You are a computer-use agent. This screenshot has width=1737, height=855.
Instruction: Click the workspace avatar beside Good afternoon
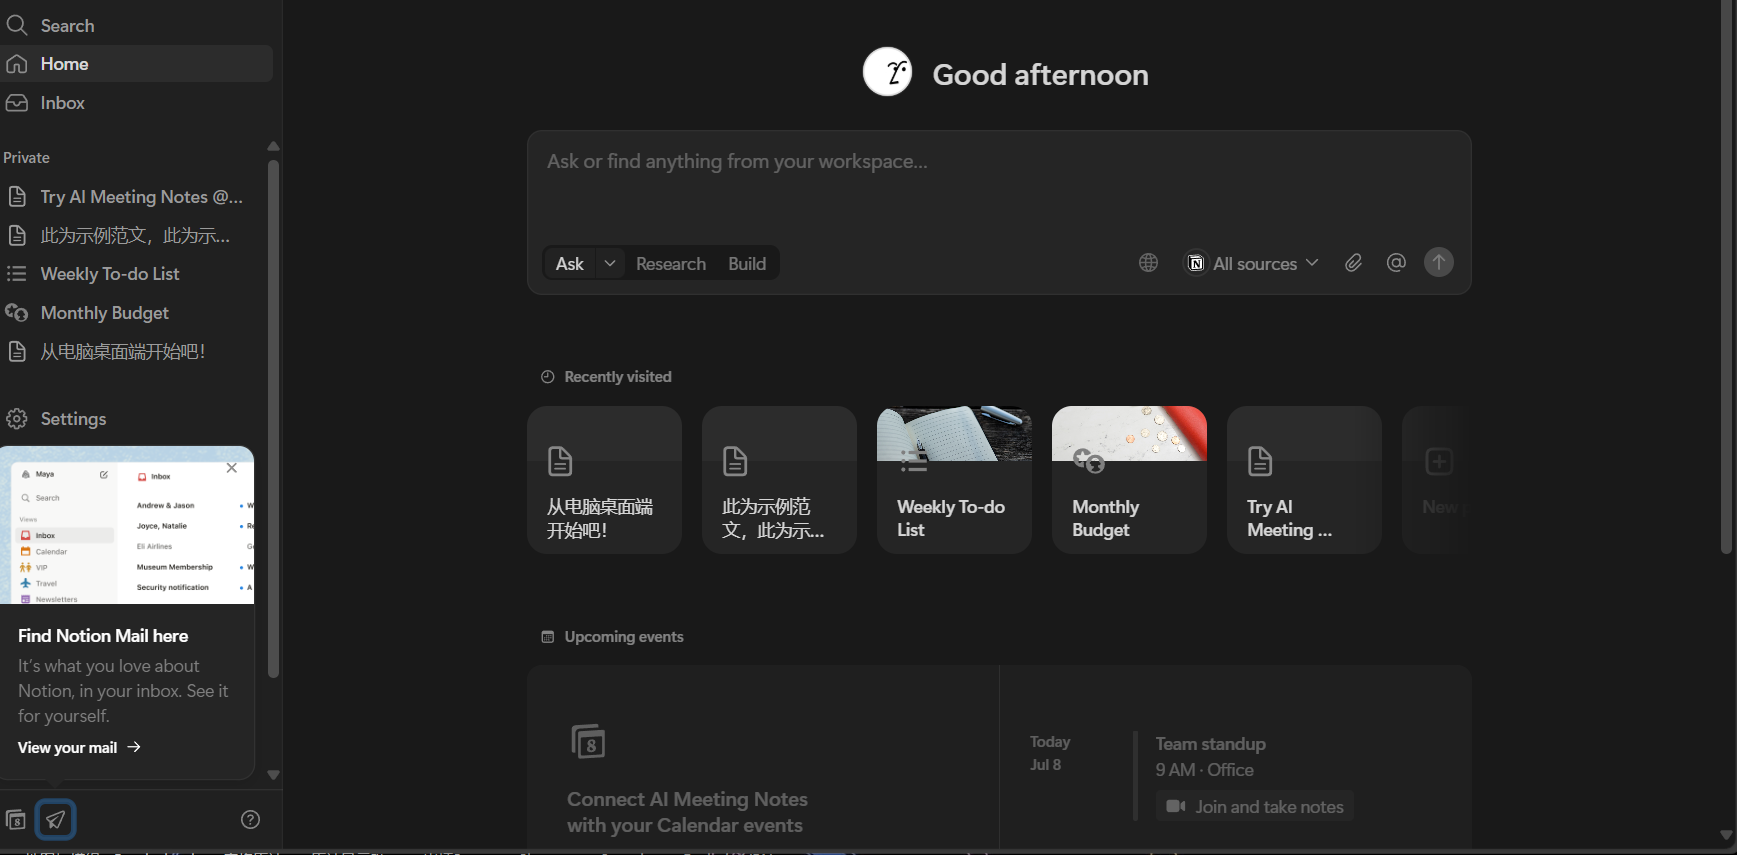tap(888, 72)
